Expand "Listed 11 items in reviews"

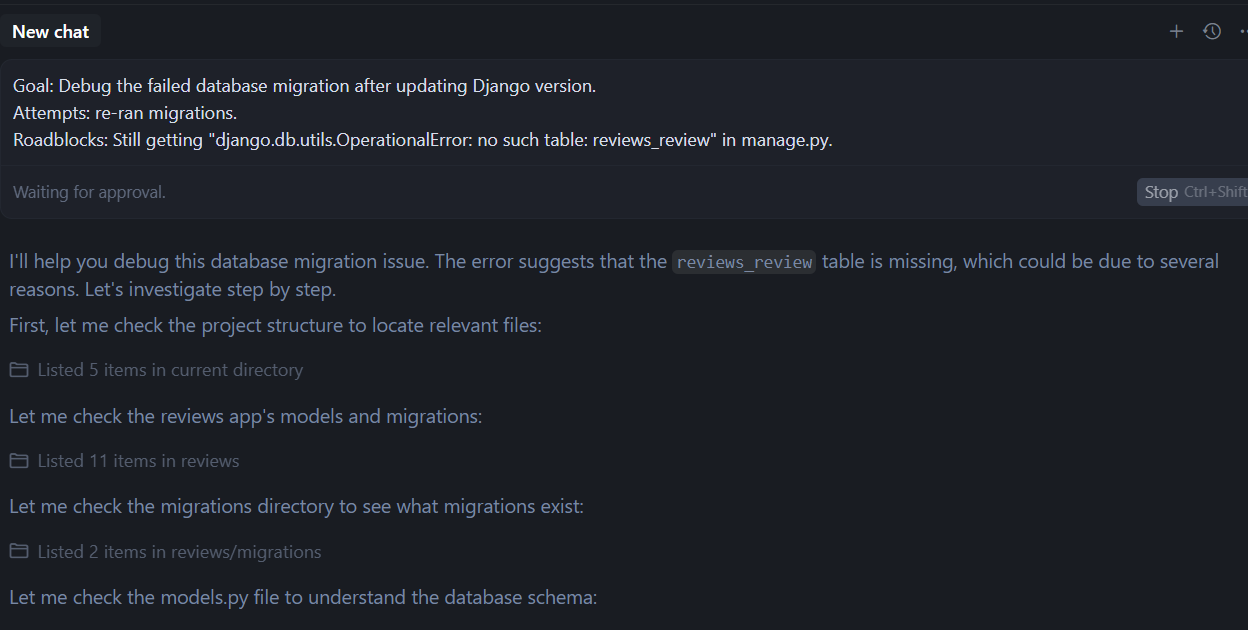(138, 461)
